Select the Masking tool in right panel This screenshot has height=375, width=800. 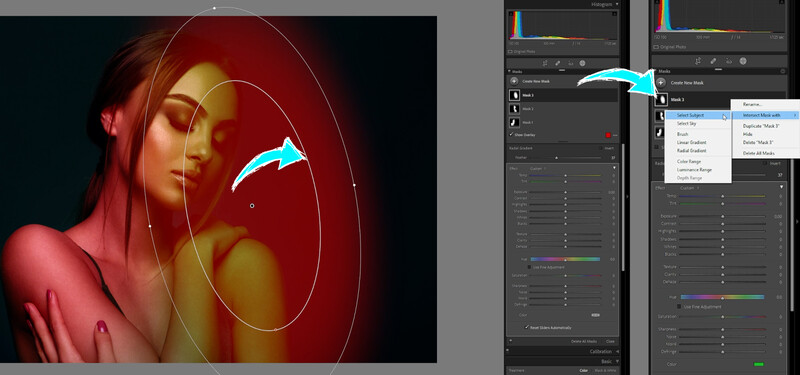743,61
